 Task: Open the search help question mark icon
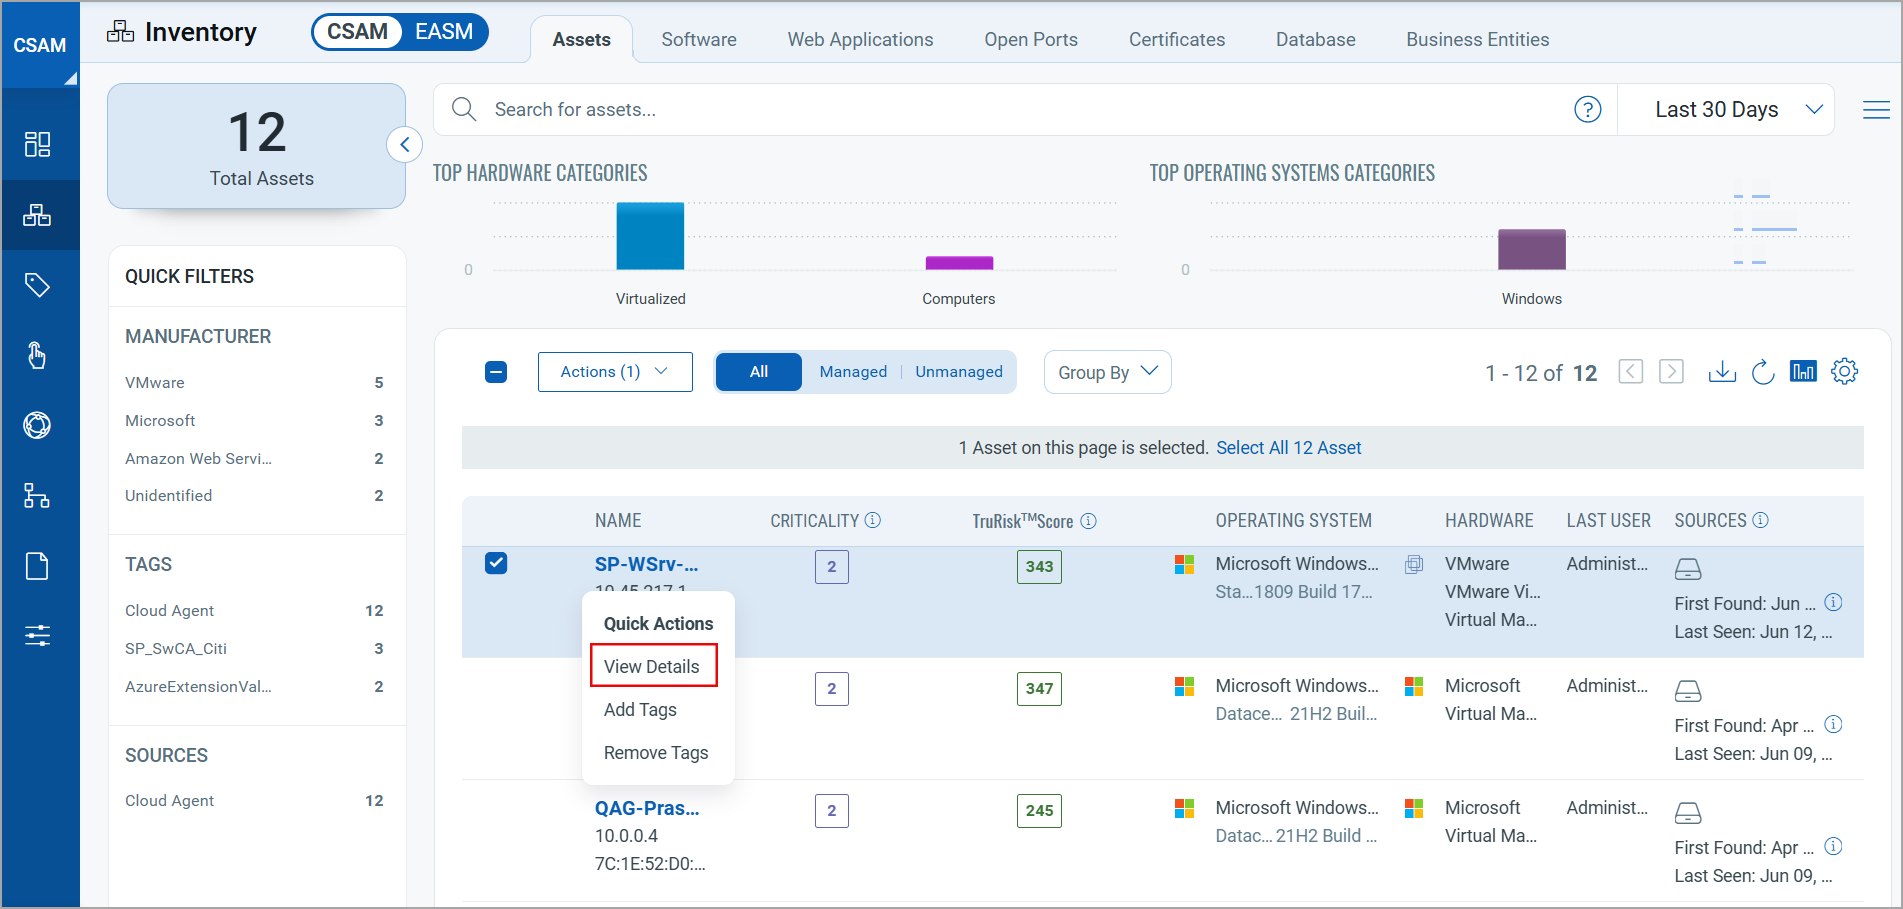coord(1588,109)
